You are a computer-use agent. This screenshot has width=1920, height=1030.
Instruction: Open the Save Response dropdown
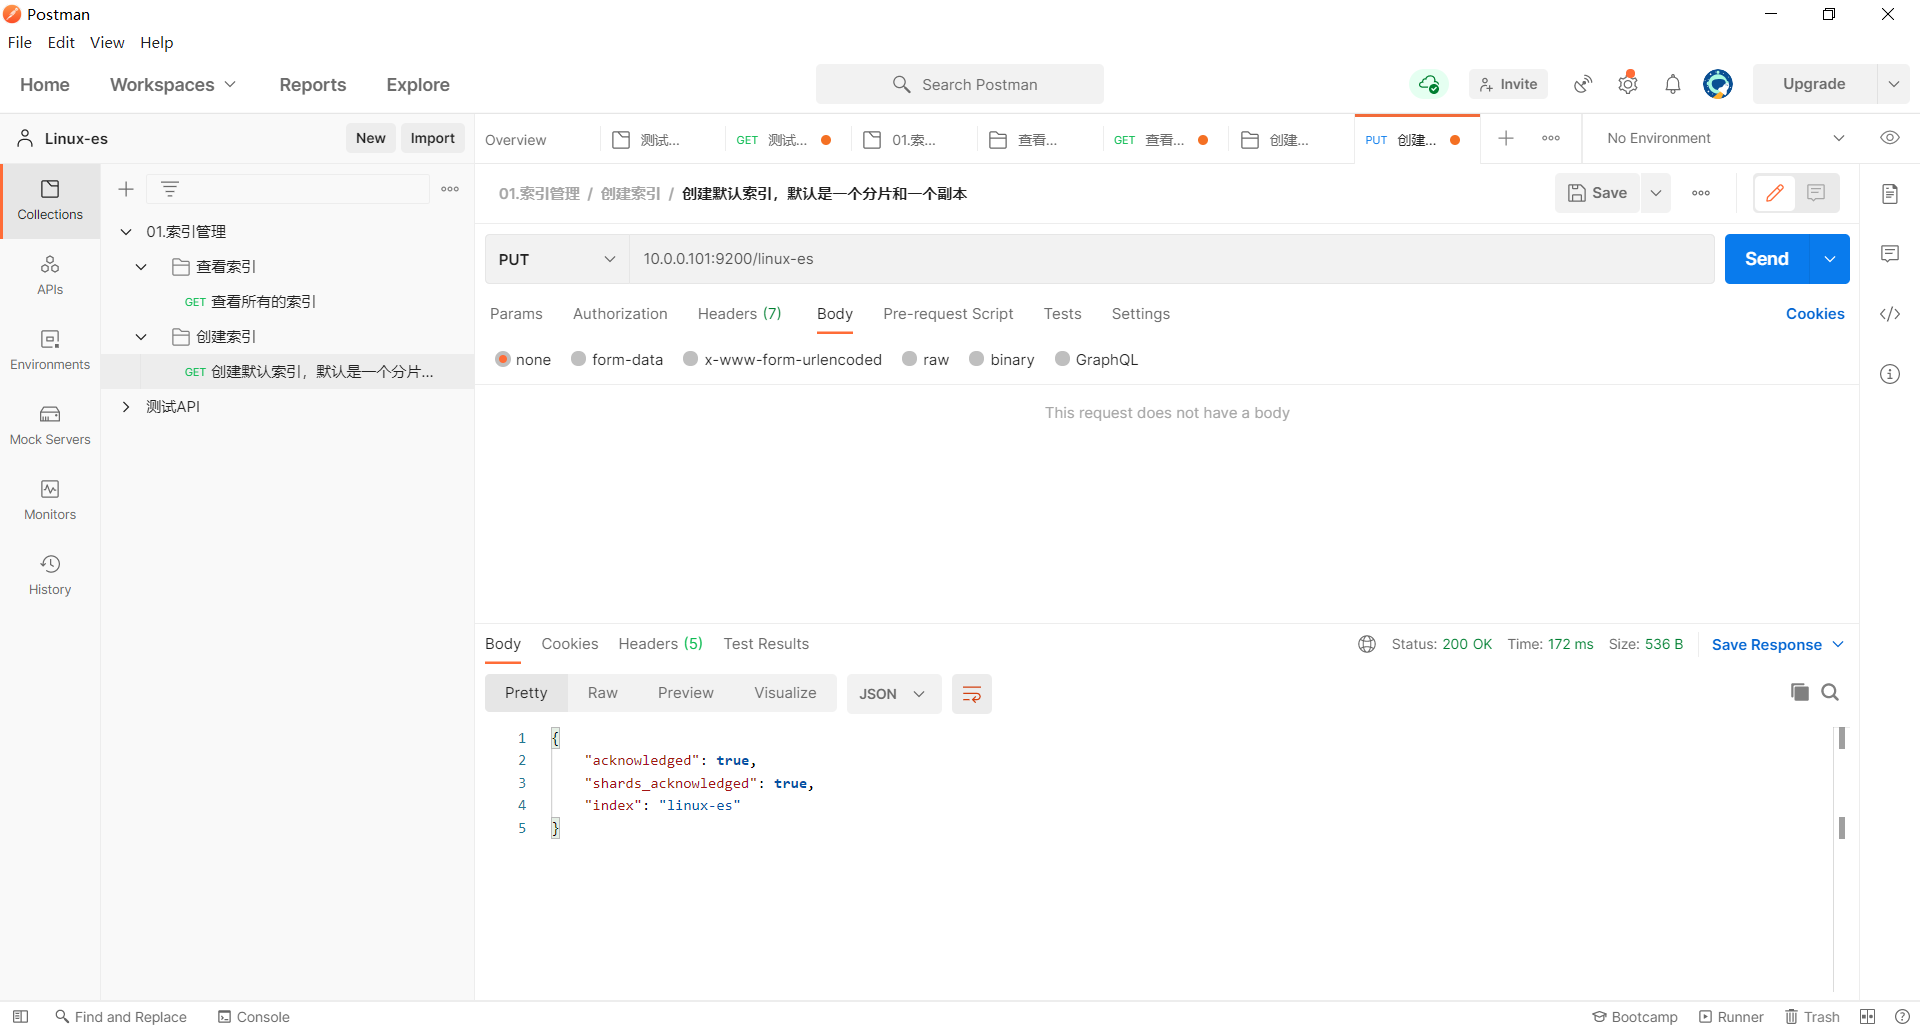tap(1778, 645)
